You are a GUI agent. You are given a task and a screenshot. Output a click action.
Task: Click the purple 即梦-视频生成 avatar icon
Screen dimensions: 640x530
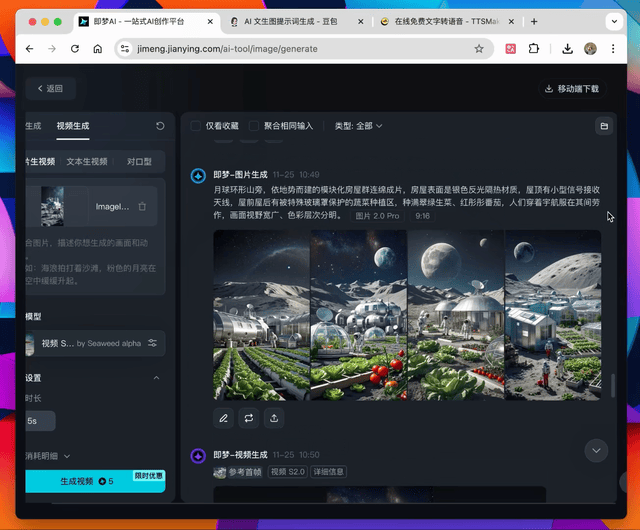(198, 456)
